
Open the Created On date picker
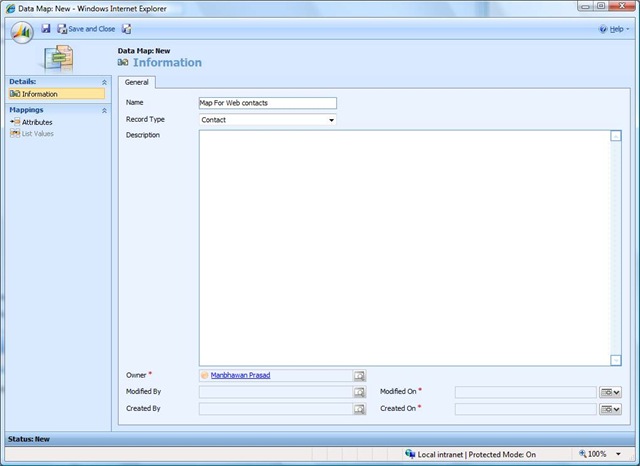(x=610, y=409)
